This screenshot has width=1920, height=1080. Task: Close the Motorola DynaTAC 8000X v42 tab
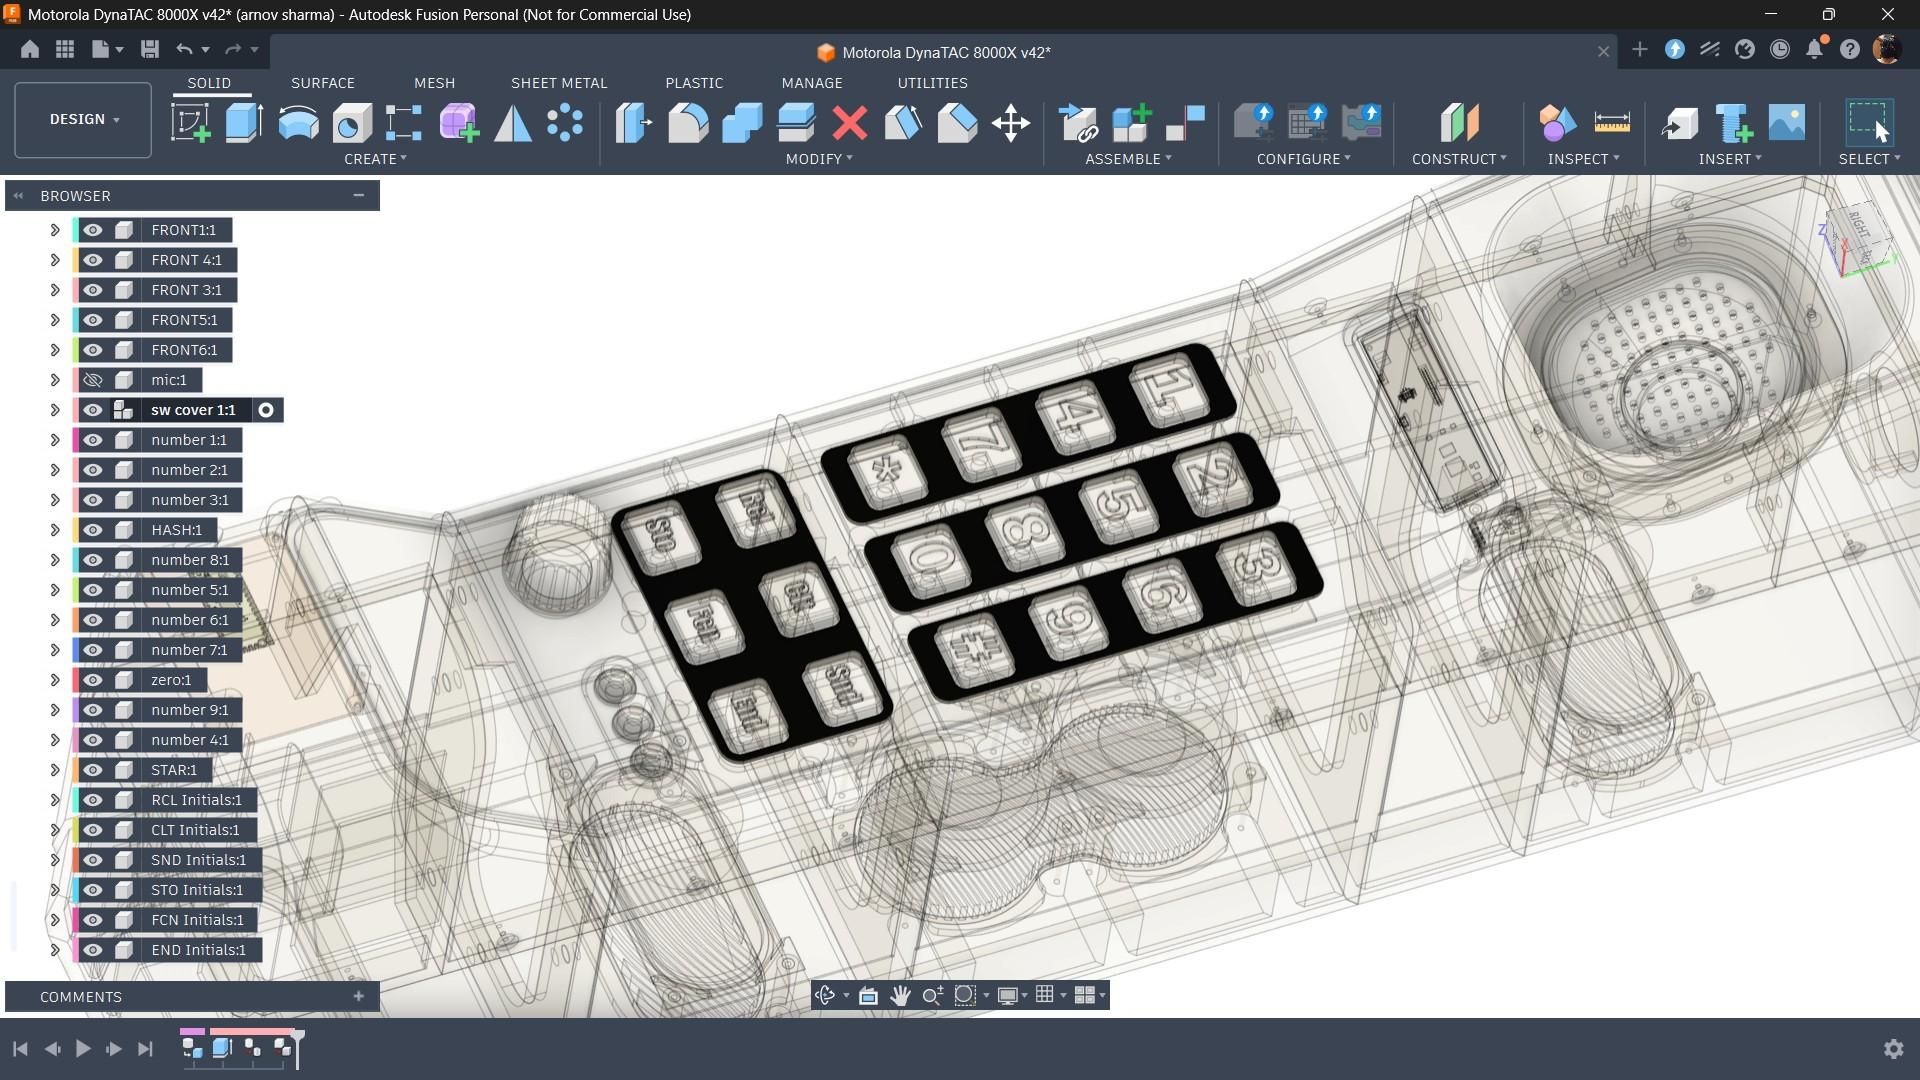[x=1603, y=52]
